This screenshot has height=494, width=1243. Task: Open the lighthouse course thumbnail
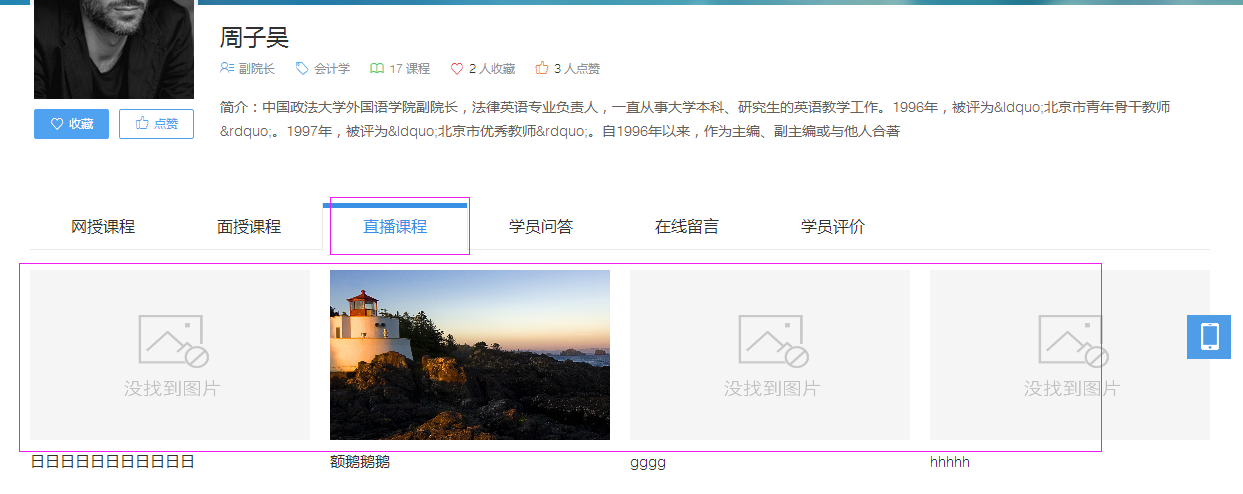[470, 355]
